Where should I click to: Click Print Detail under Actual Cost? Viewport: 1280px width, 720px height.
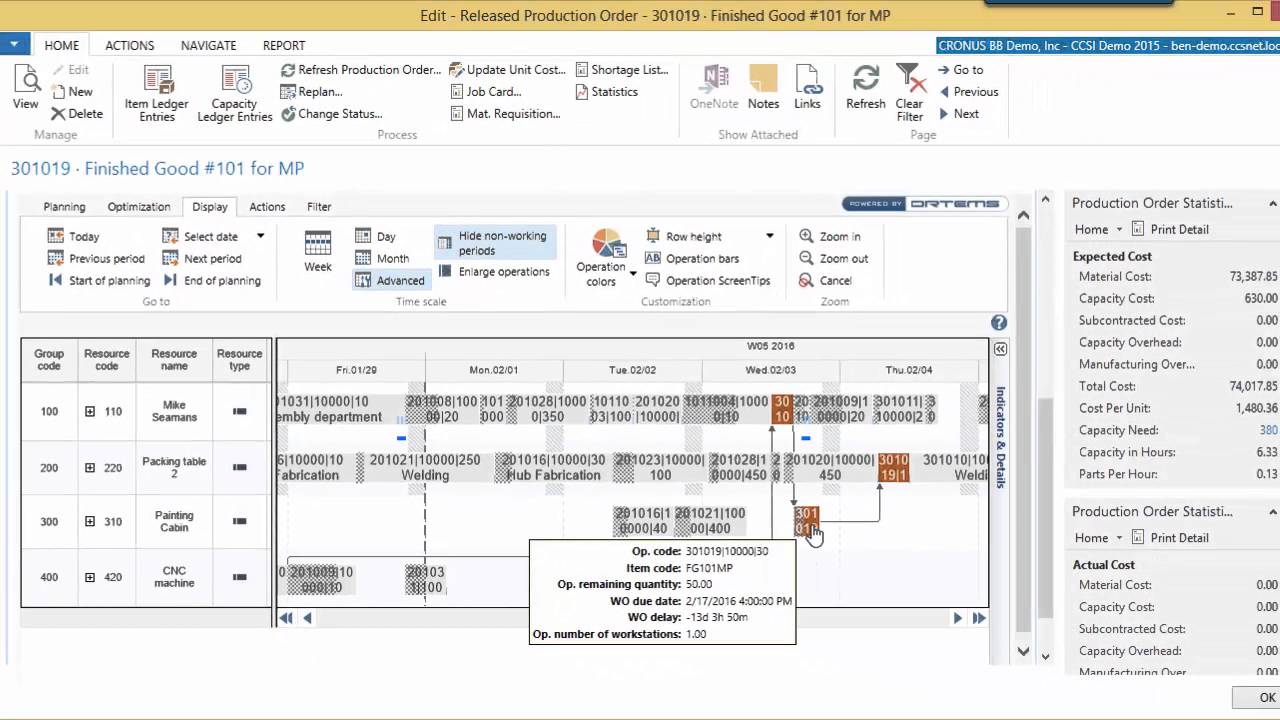pos(1170,537)
